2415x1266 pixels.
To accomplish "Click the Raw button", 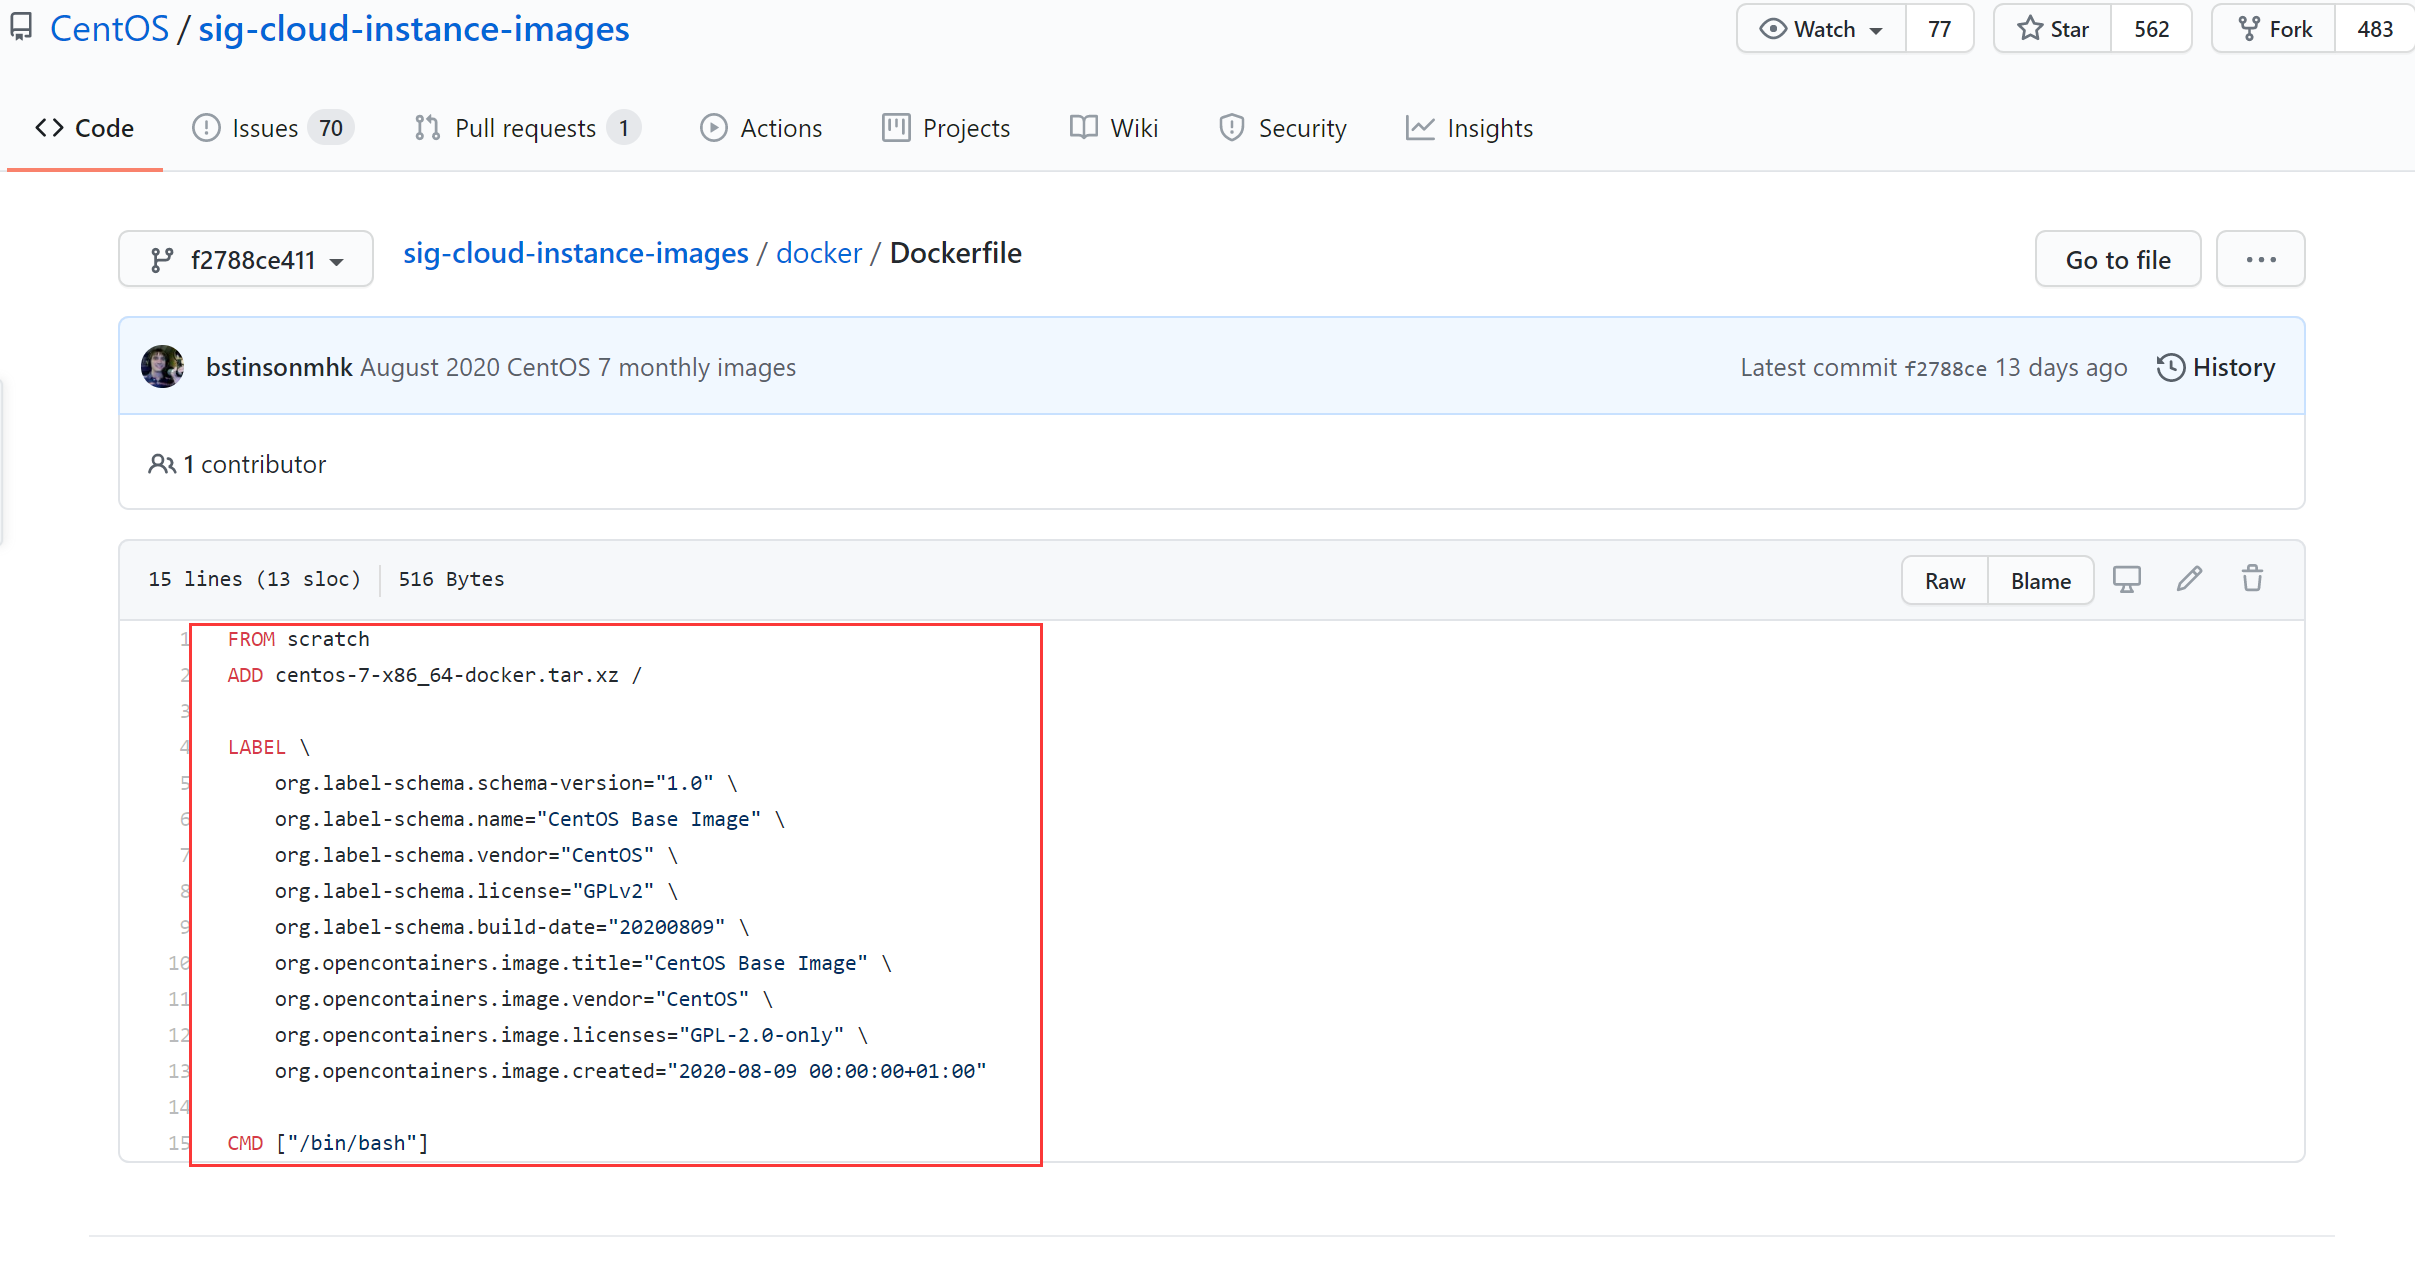I will pos(1944,581).
